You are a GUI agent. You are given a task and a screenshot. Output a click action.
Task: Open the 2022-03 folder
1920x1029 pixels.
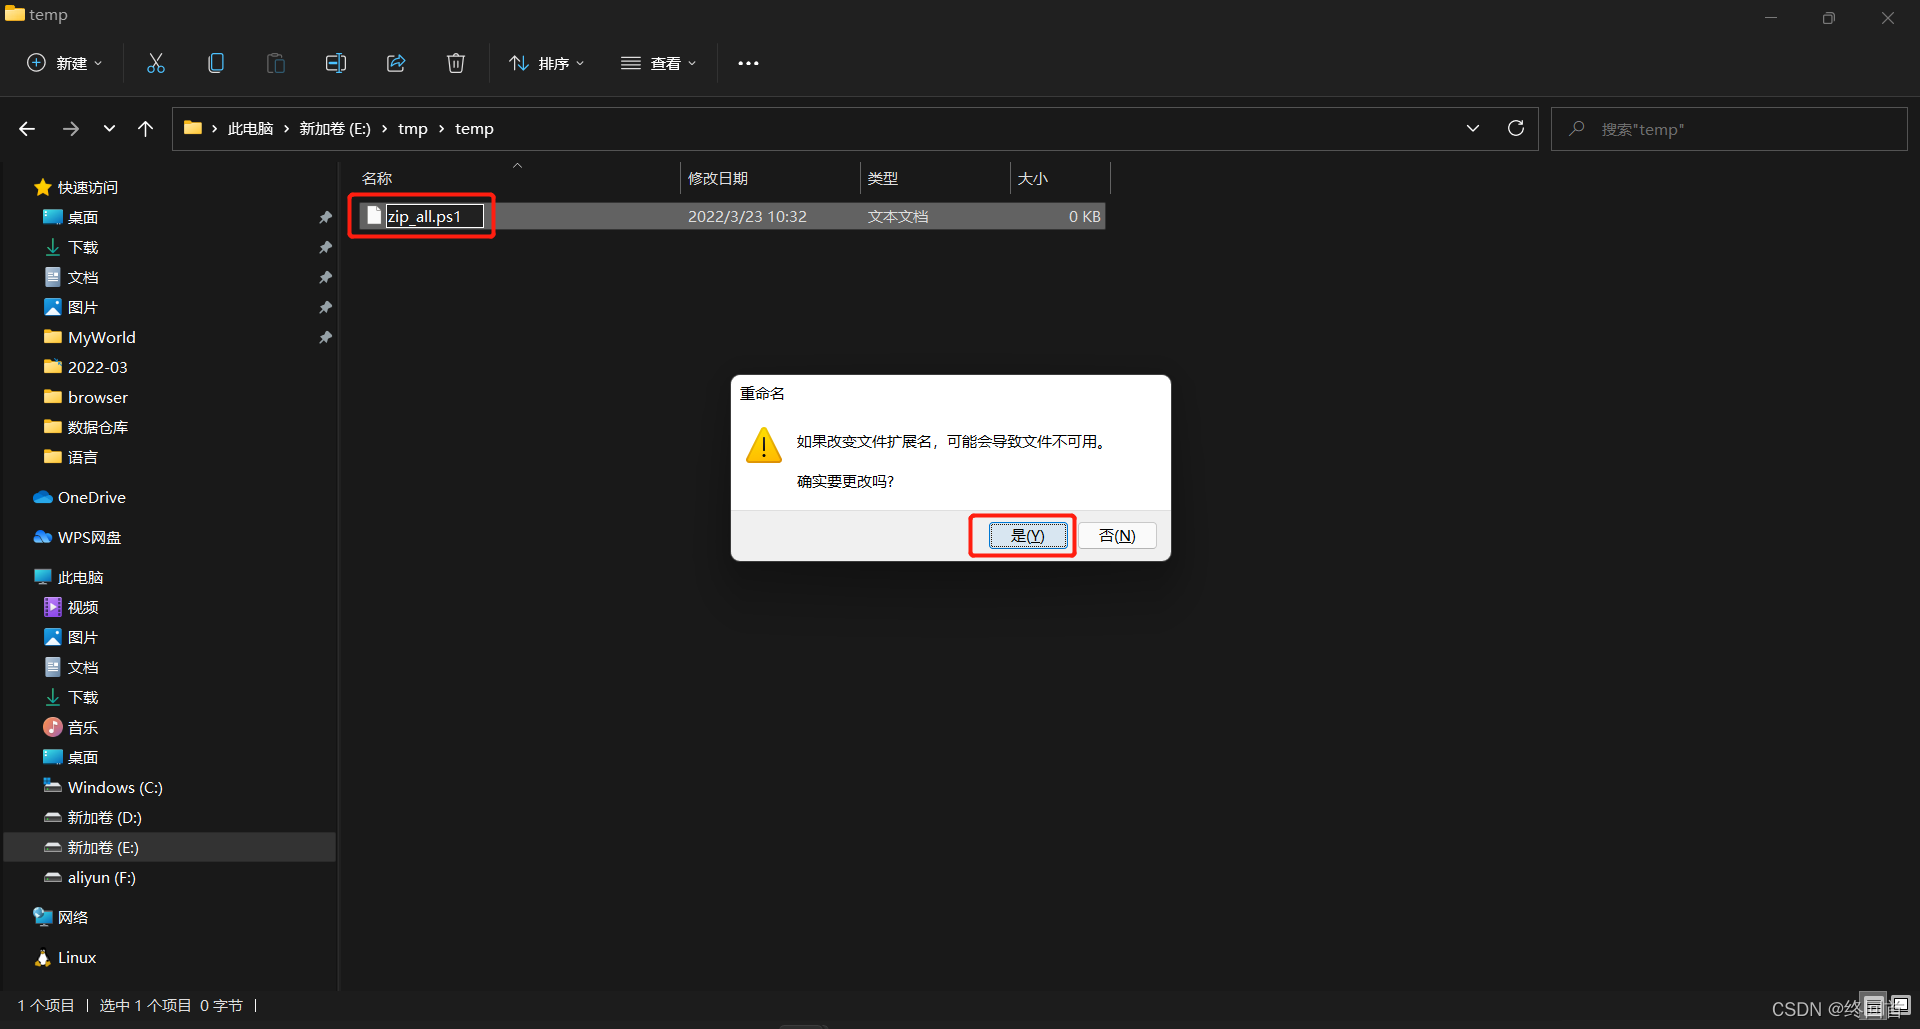(x=97, y=367)
